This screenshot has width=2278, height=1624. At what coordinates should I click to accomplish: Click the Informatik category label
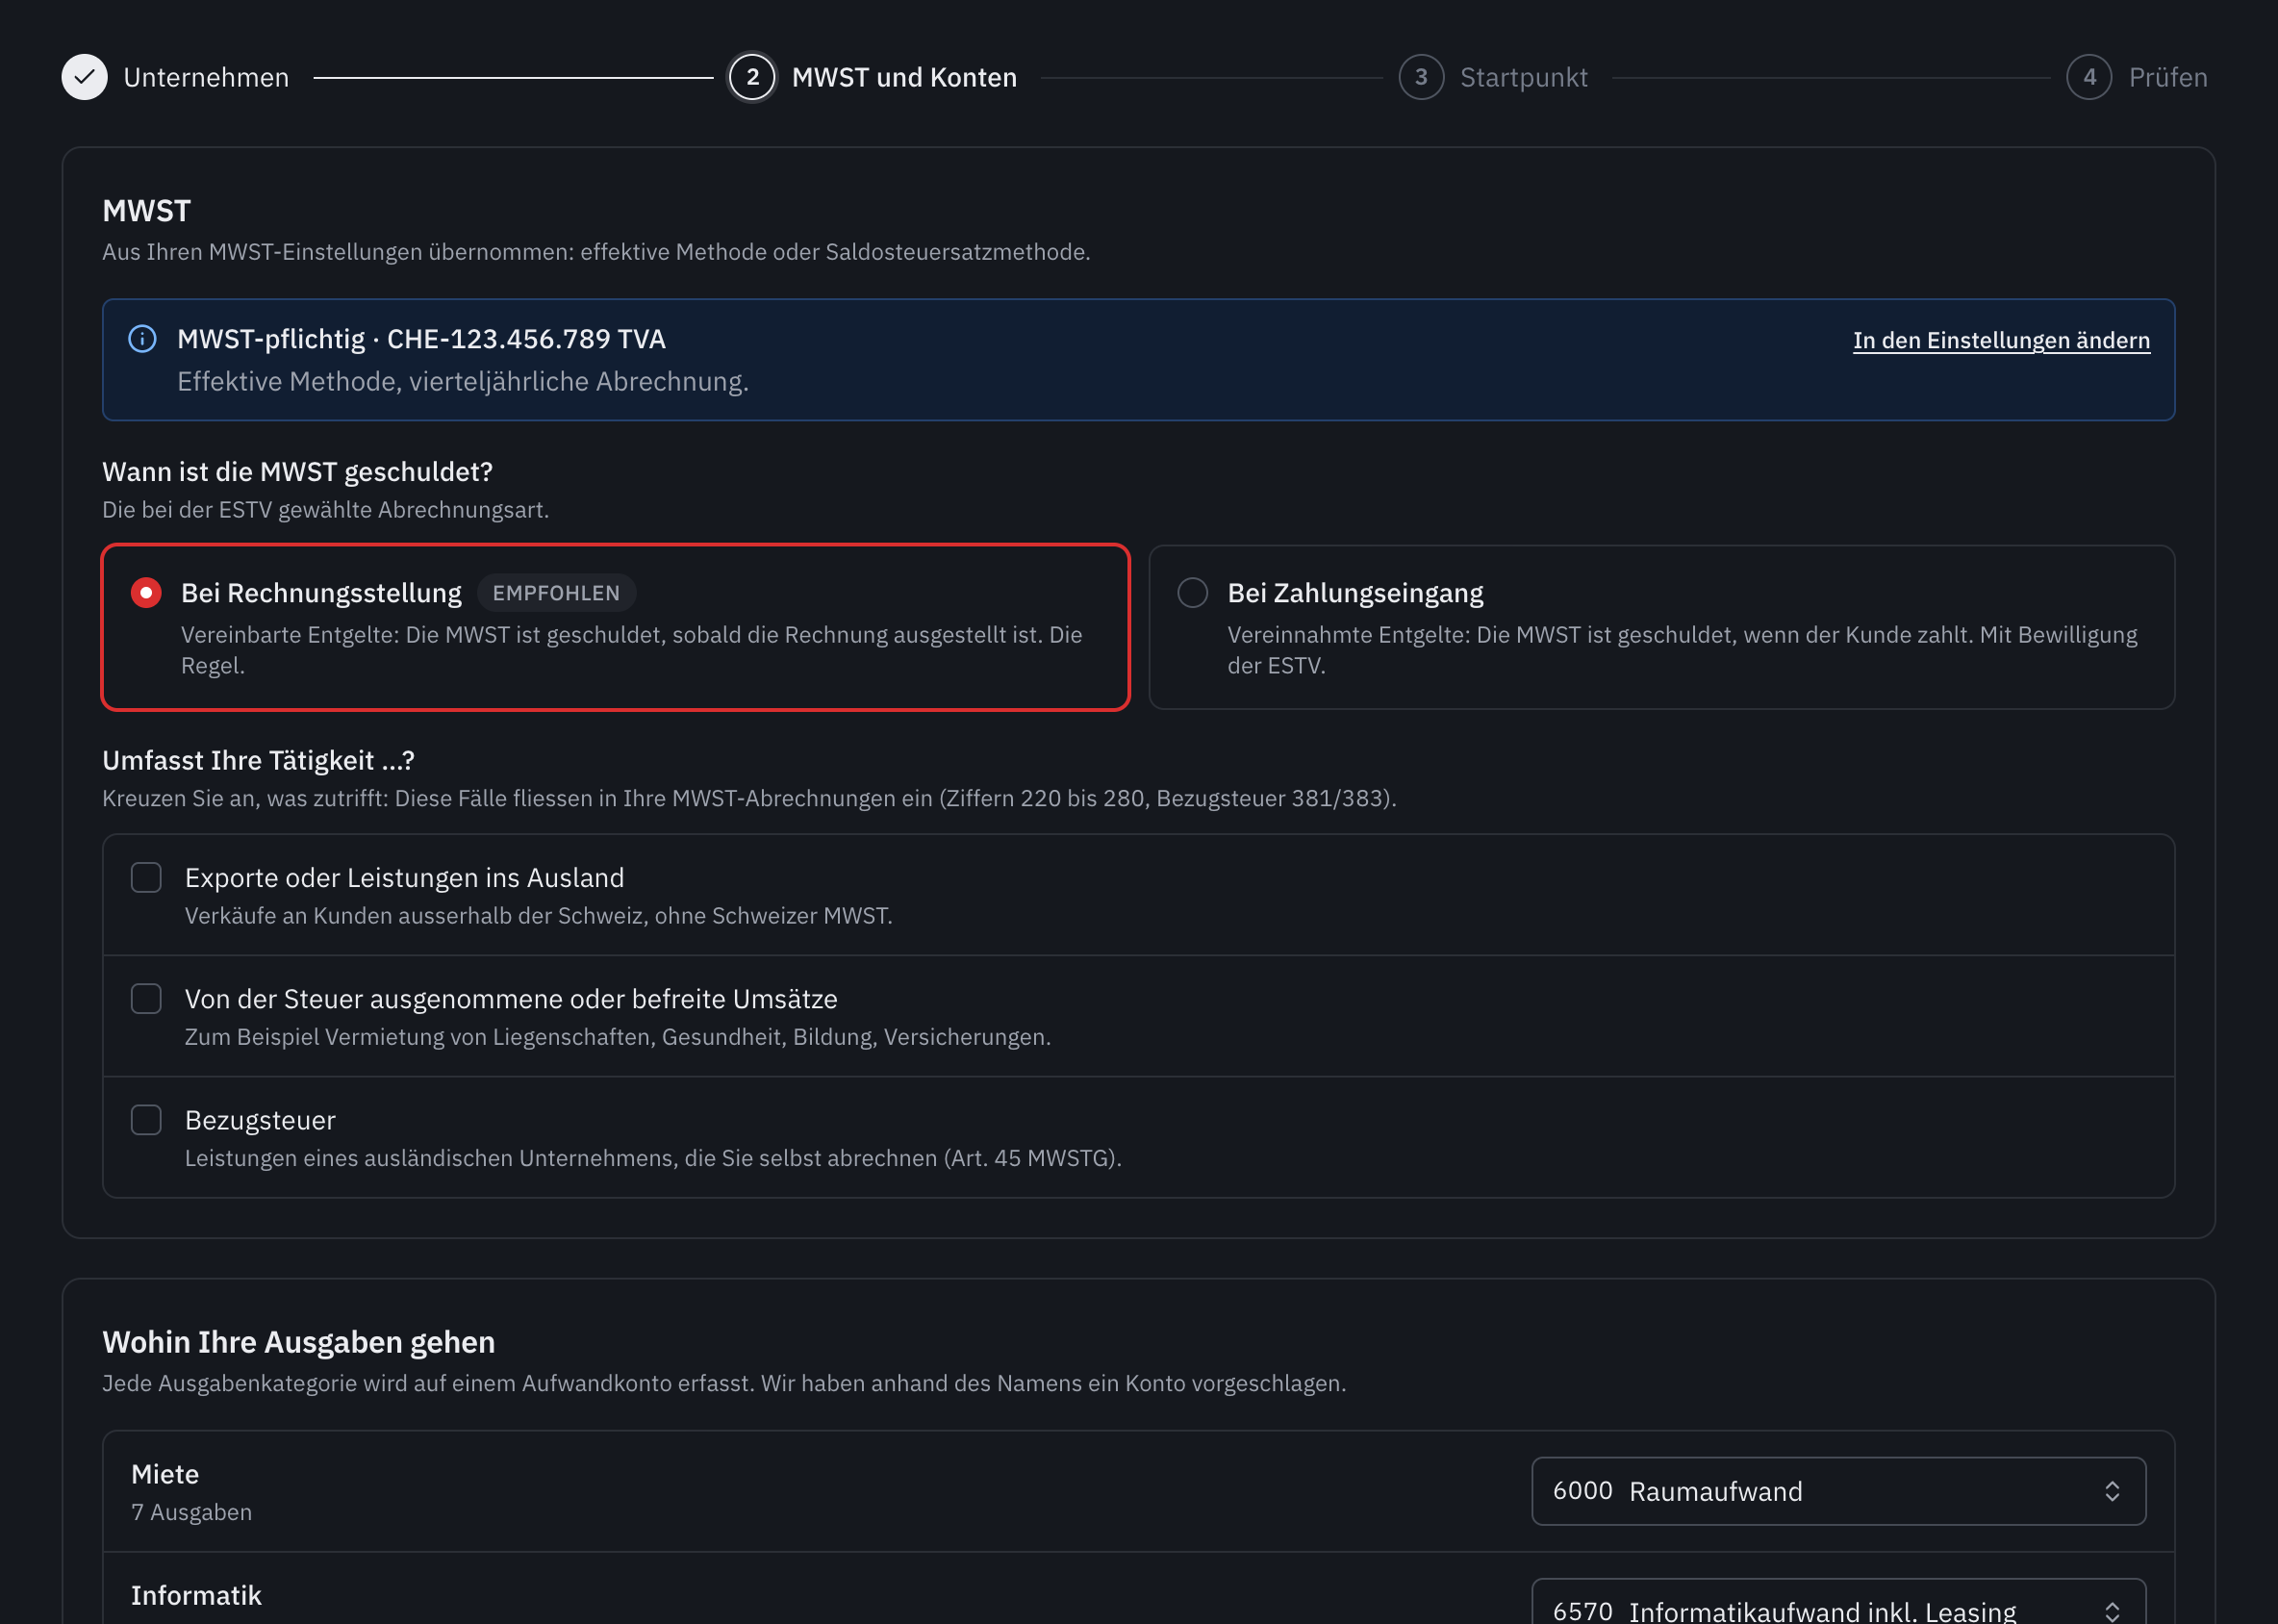(196, 1595)
